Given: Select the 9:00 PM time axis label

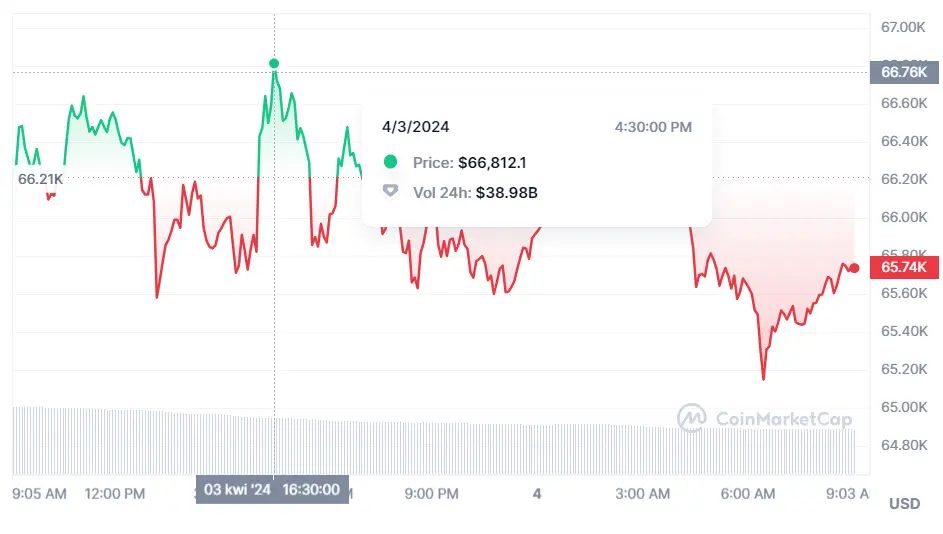Looking at the screenshot, I should (x=432, y=493).
